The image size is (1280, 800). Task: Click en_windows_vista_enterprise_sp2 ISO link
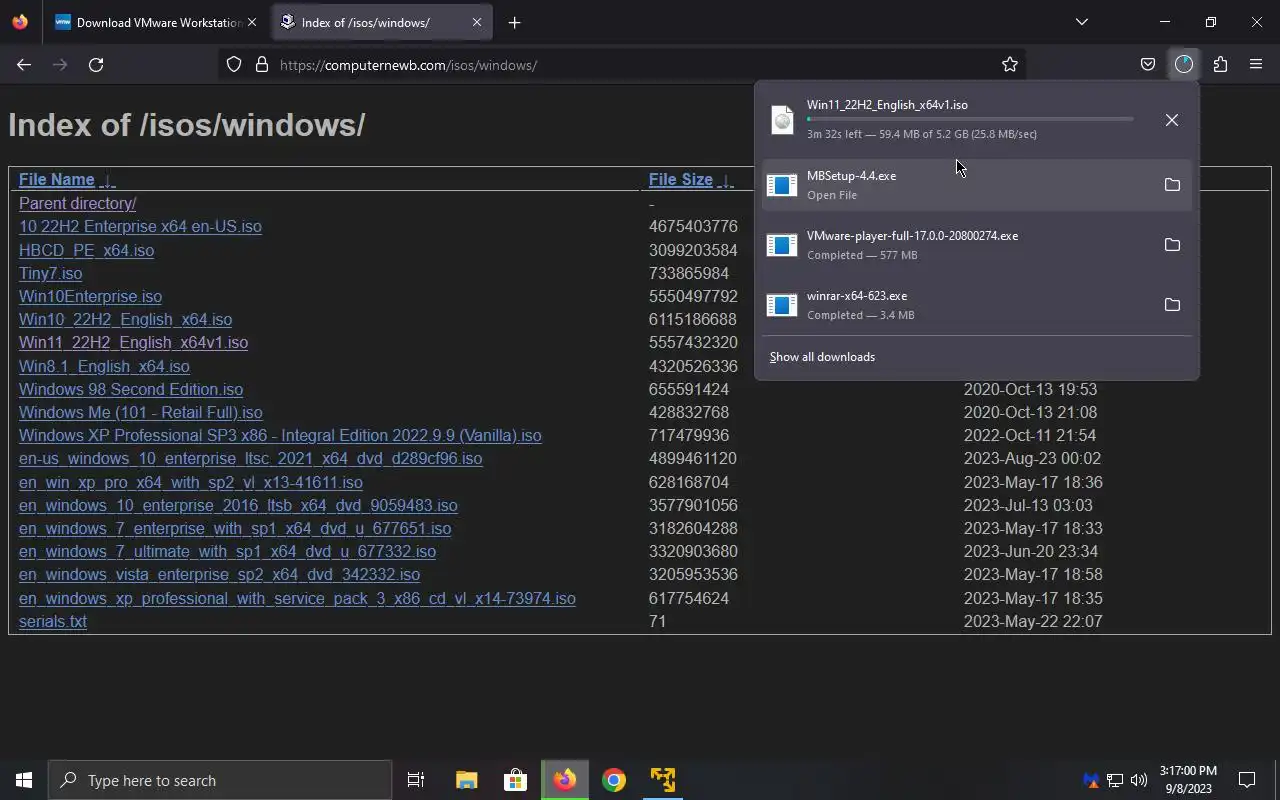click(219, 575)
